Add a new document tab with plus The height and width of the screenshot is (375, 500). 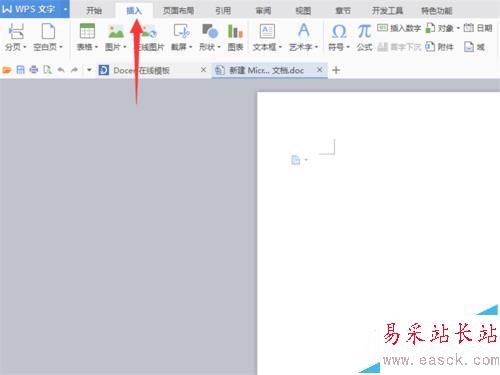pyautogui.click(x=336, y=70)
